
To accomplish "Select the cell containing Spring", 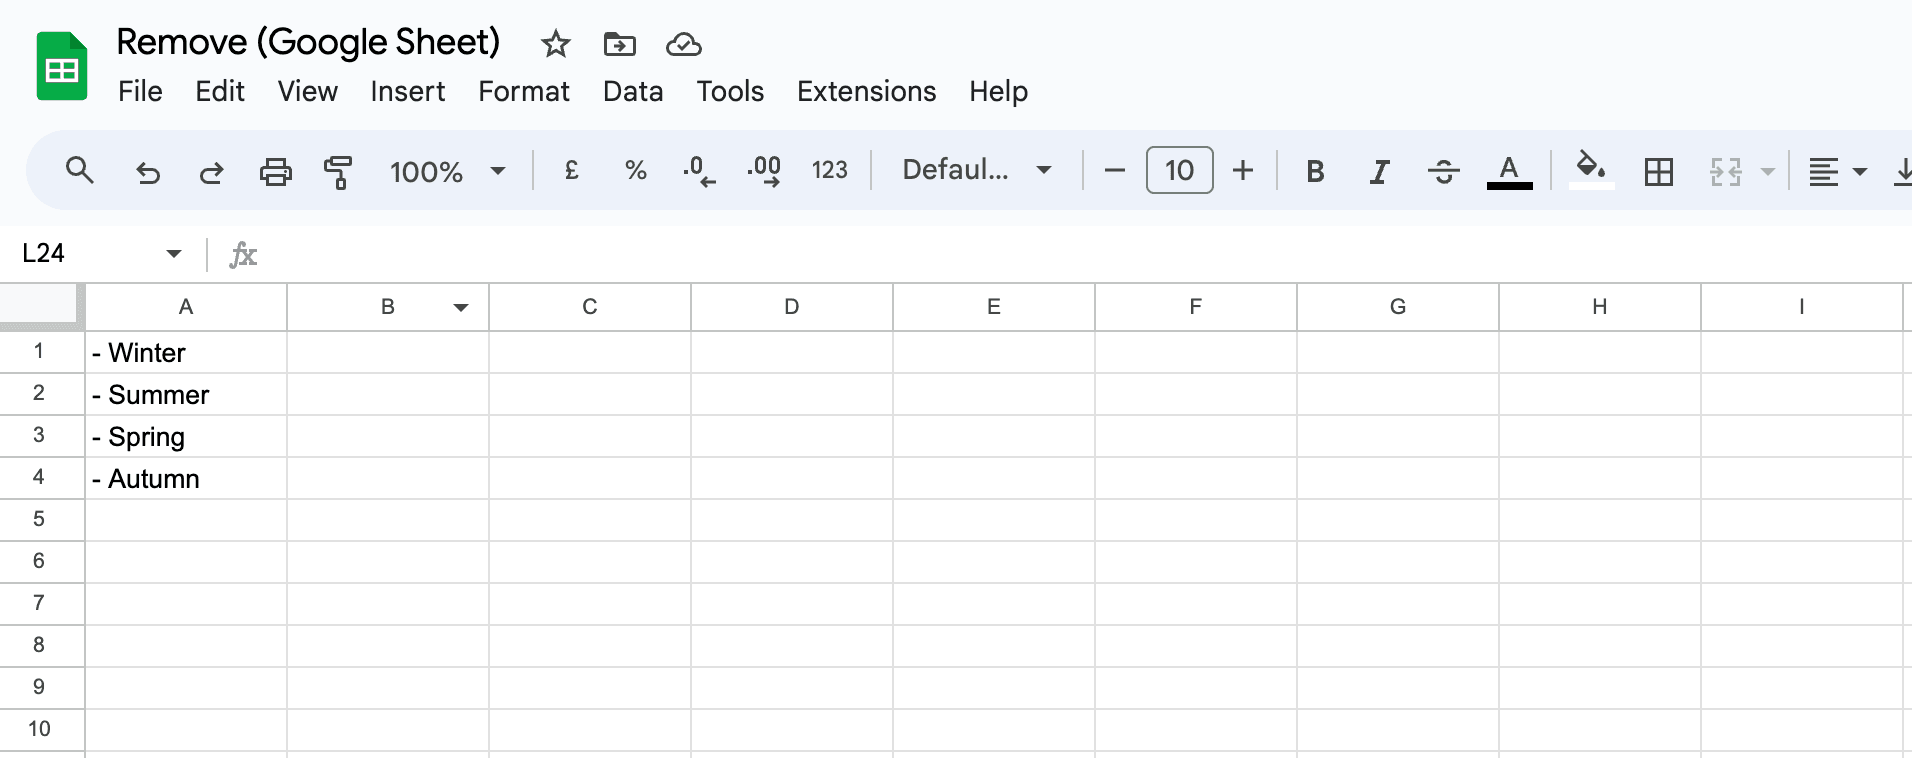I will (x=185, y=436).
